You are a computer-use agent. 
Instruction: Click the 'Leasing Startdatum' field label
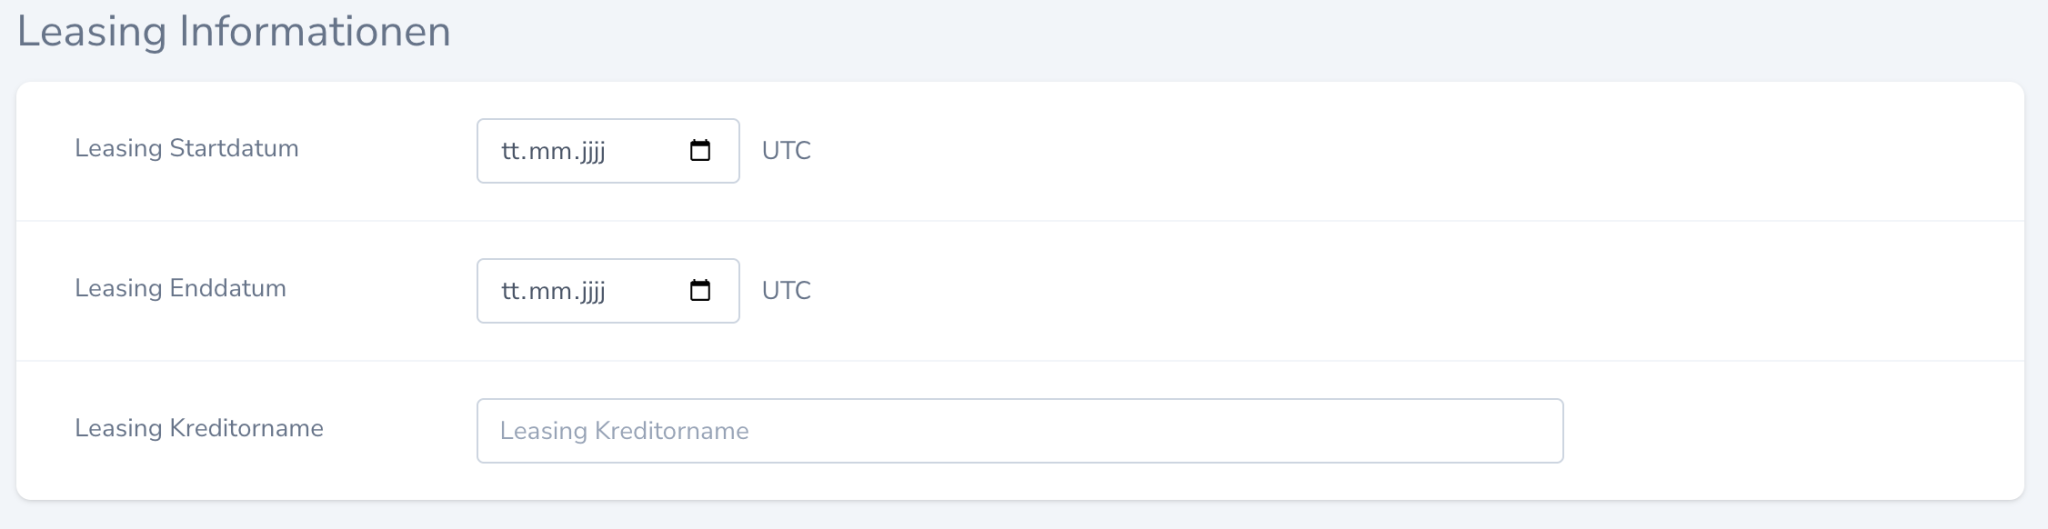point(186,148)
